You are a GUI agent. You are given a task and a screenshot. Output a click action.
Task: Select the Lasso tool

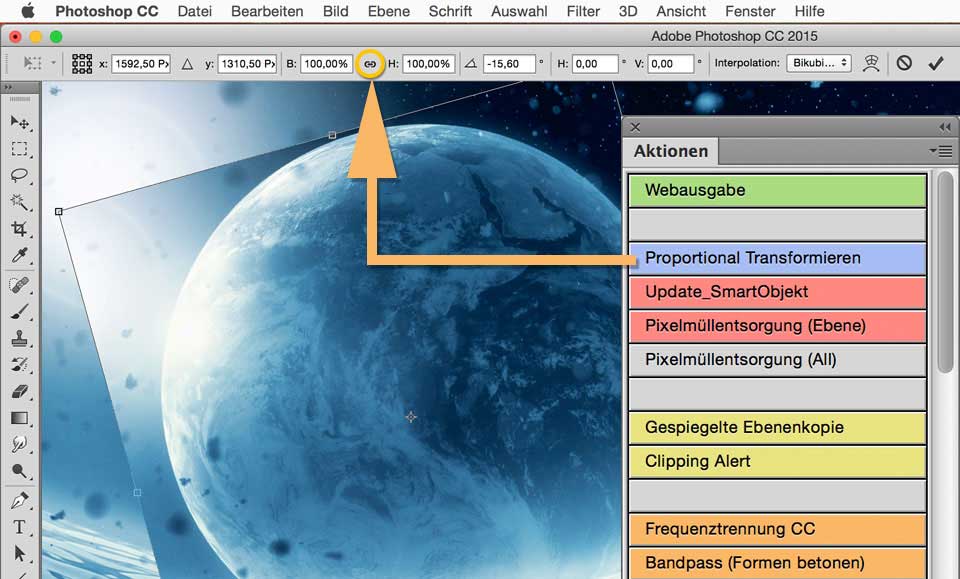click(x=20, y=175)
